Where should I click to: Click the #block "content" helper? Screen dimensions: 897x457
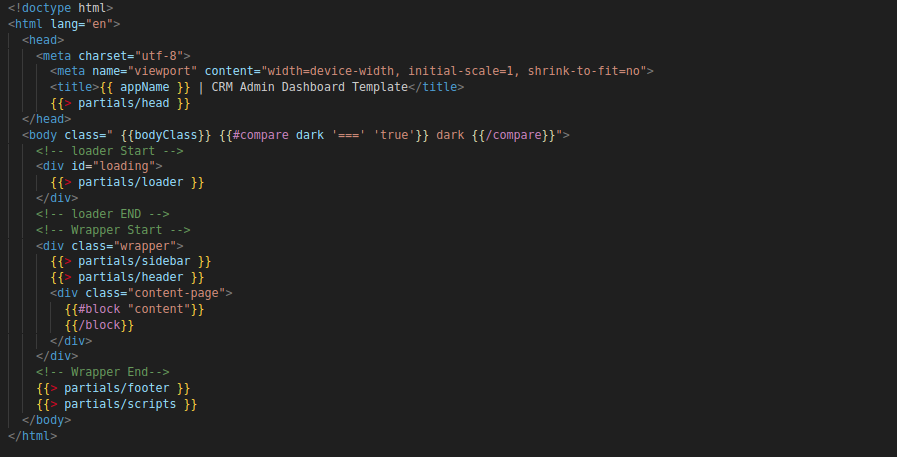(134, 309)
